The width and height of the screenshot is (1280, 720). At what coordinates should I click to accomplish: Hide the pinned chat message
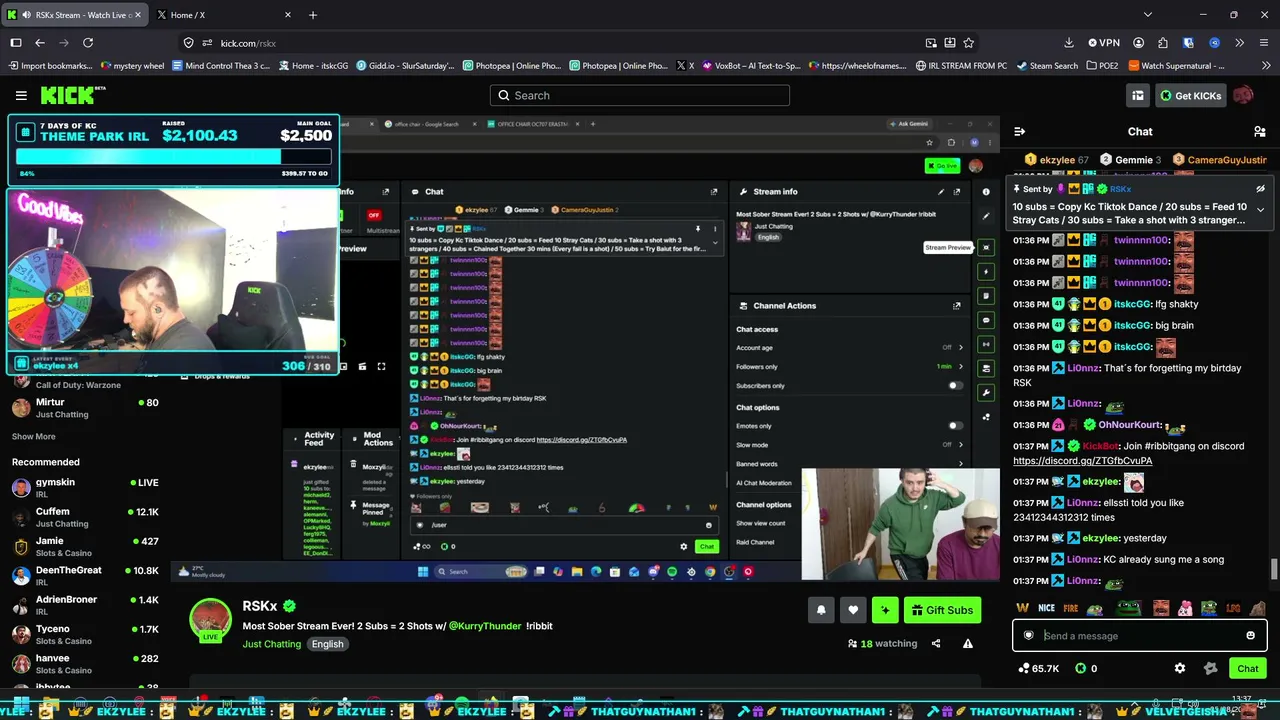1260,188
